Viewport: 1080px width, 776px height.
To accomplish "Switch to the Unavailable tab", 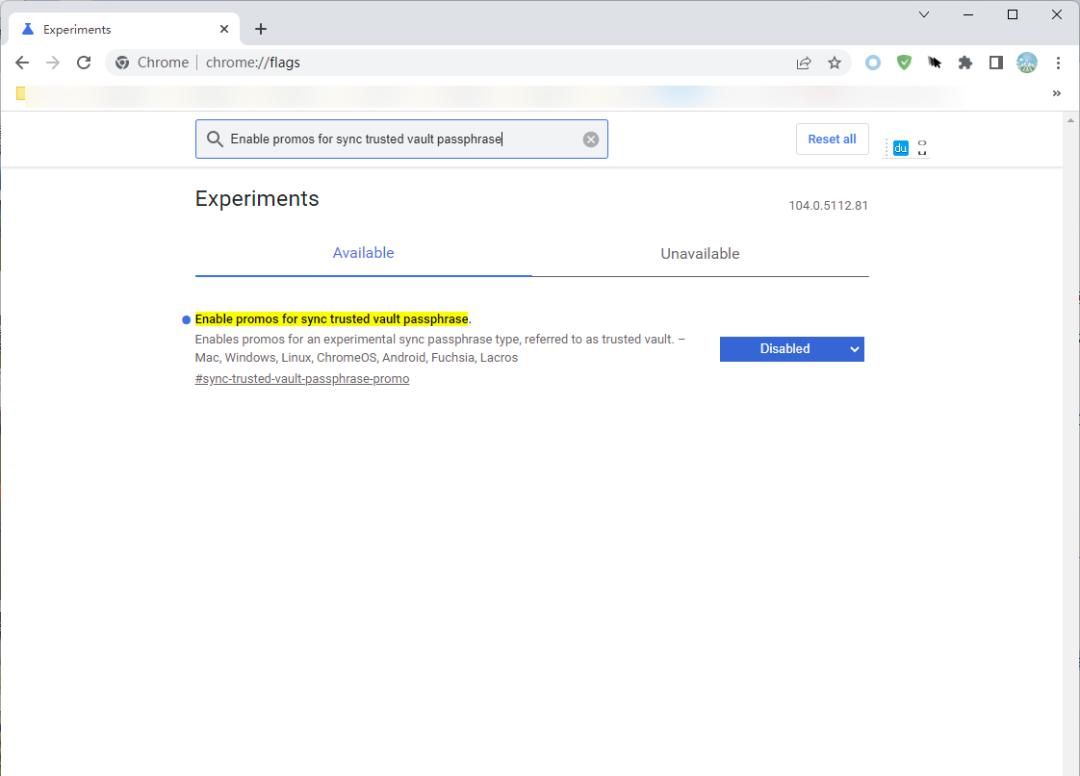I will pos(699,254).
